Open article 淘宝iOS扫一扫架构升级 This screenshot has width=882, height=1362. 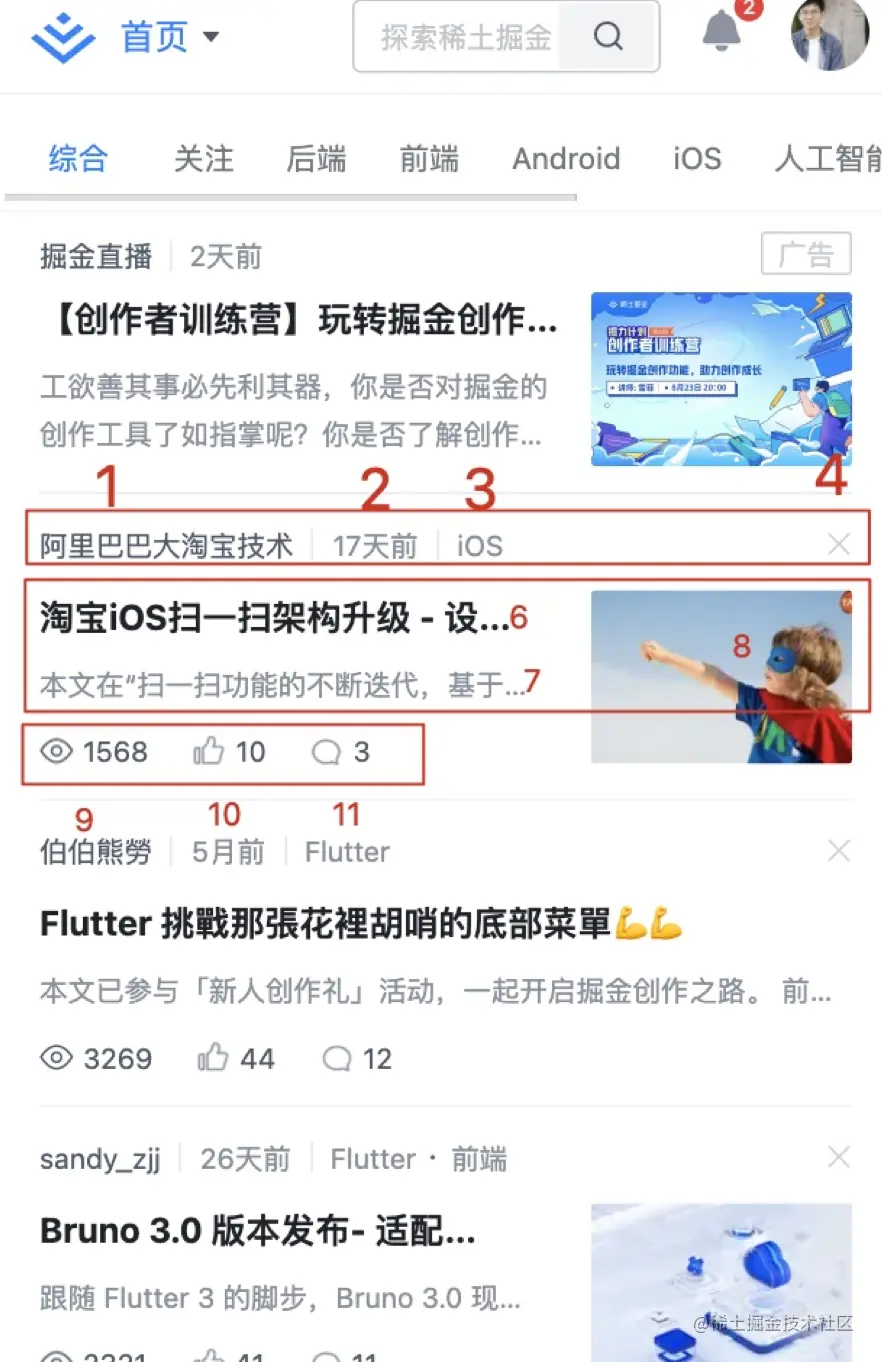pyautogui.click(x=275, y=618)
